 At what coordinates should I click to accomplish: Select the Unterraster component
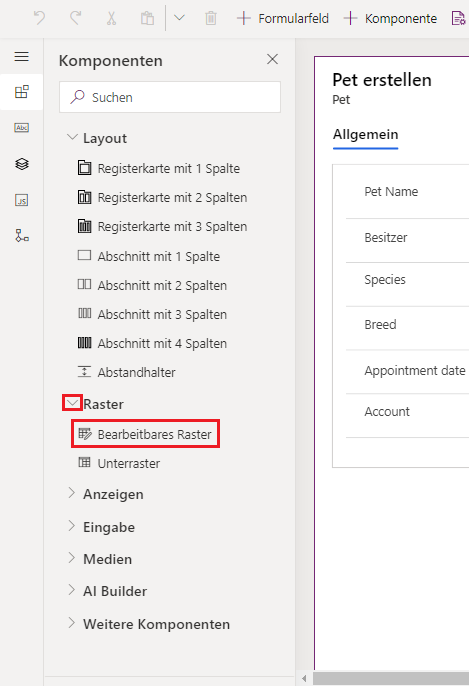click(x=119, y=463)
